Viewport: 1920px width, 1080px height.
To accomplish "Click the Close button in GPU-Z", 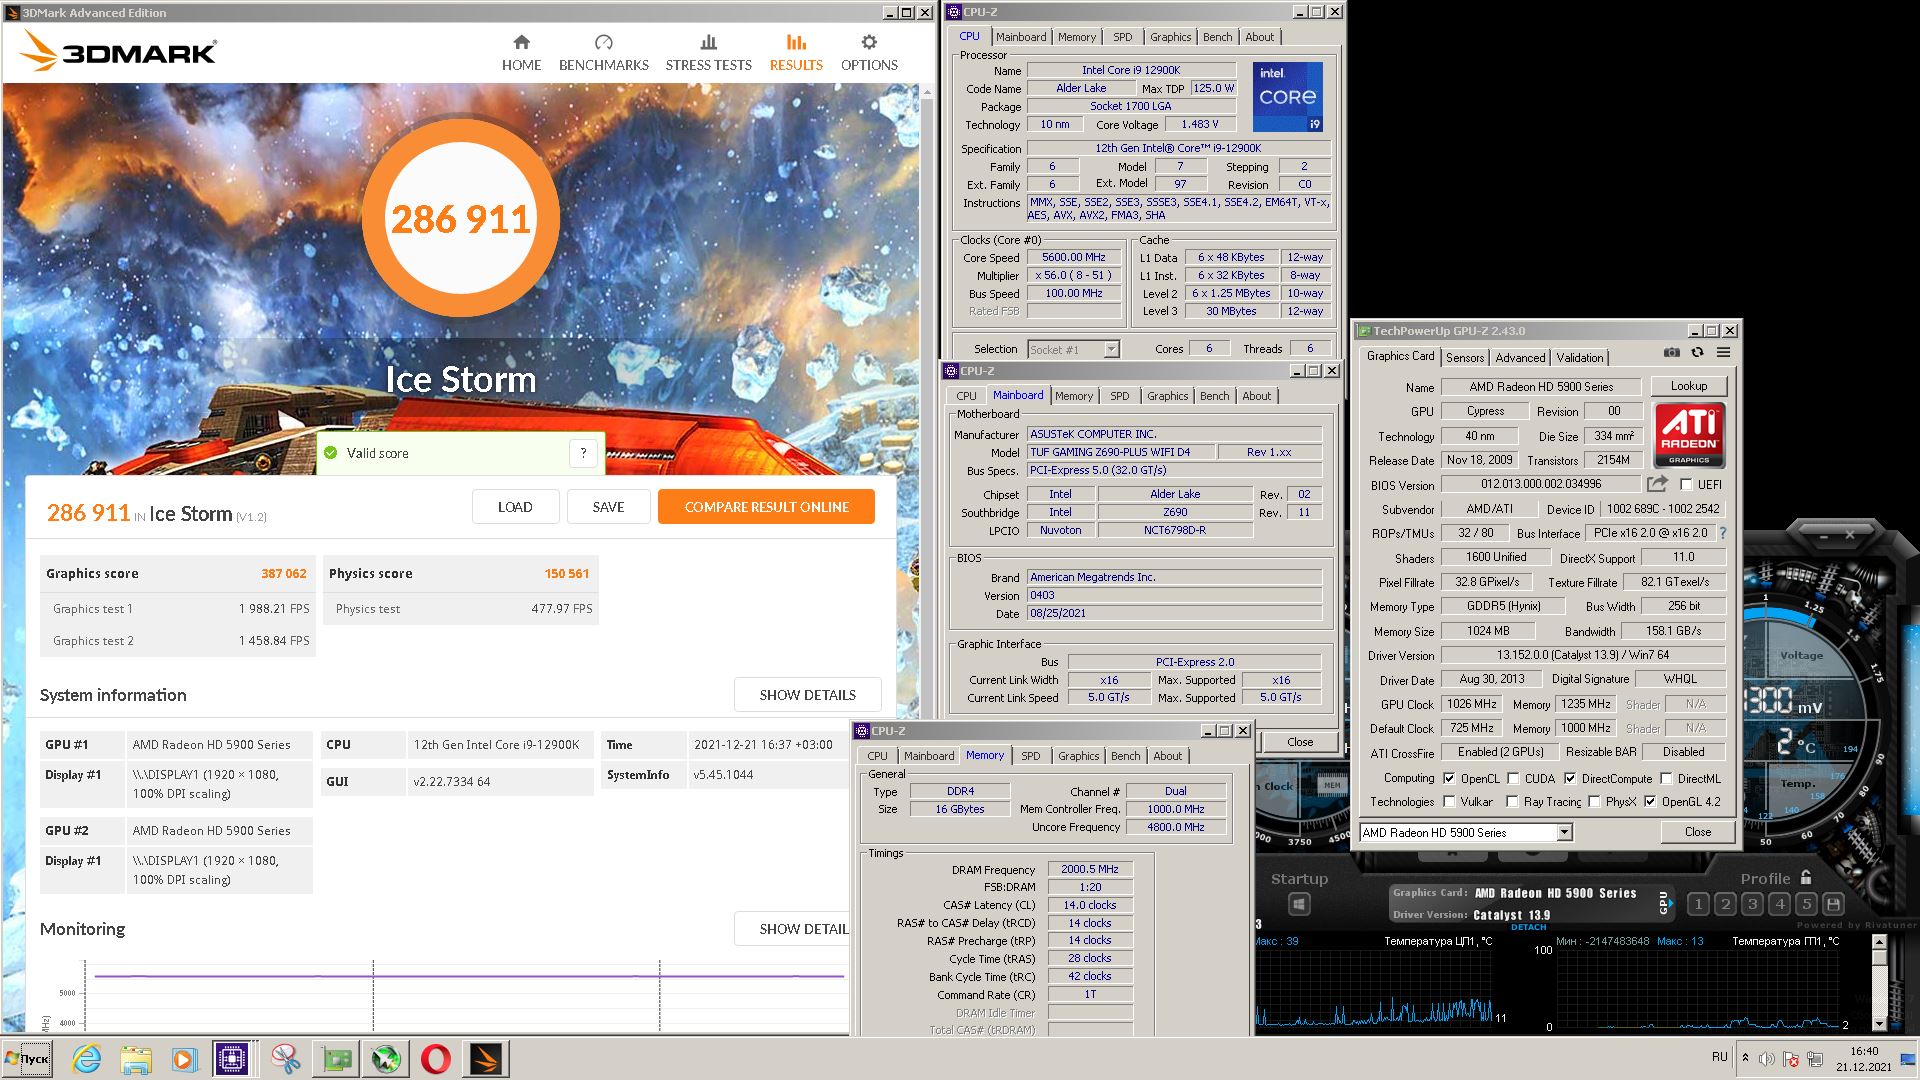I will 1697,832.
